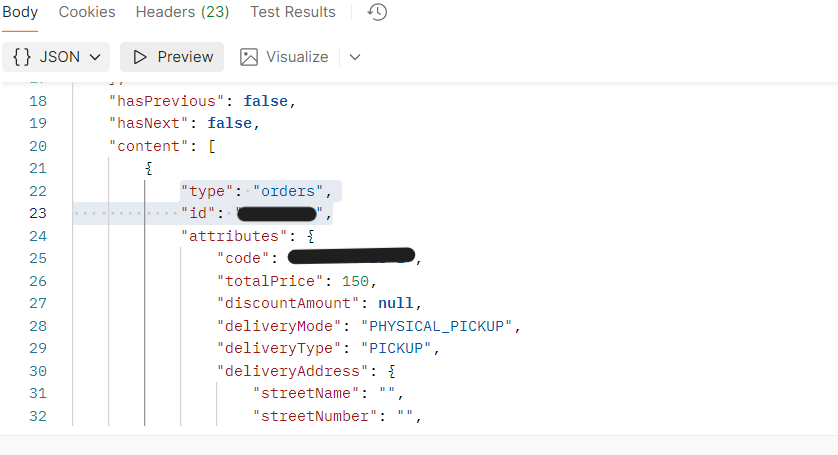Viewport: 838px width, 455px height.
Task: Click the Visualize image icon
Action: [249, 57]
